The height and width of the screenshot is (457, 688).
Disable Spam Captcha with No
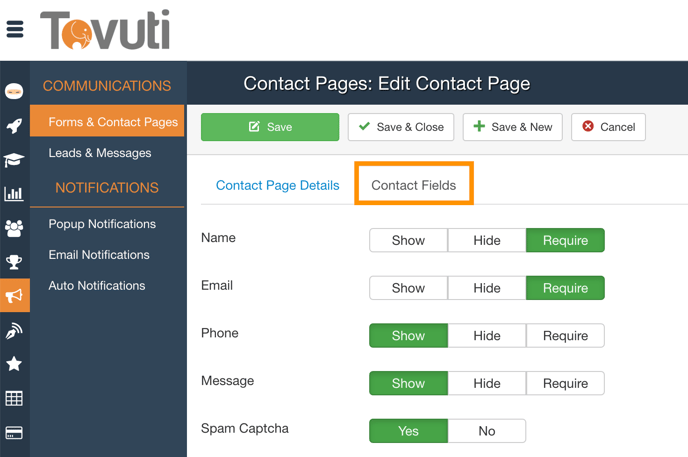pos(487,431)
